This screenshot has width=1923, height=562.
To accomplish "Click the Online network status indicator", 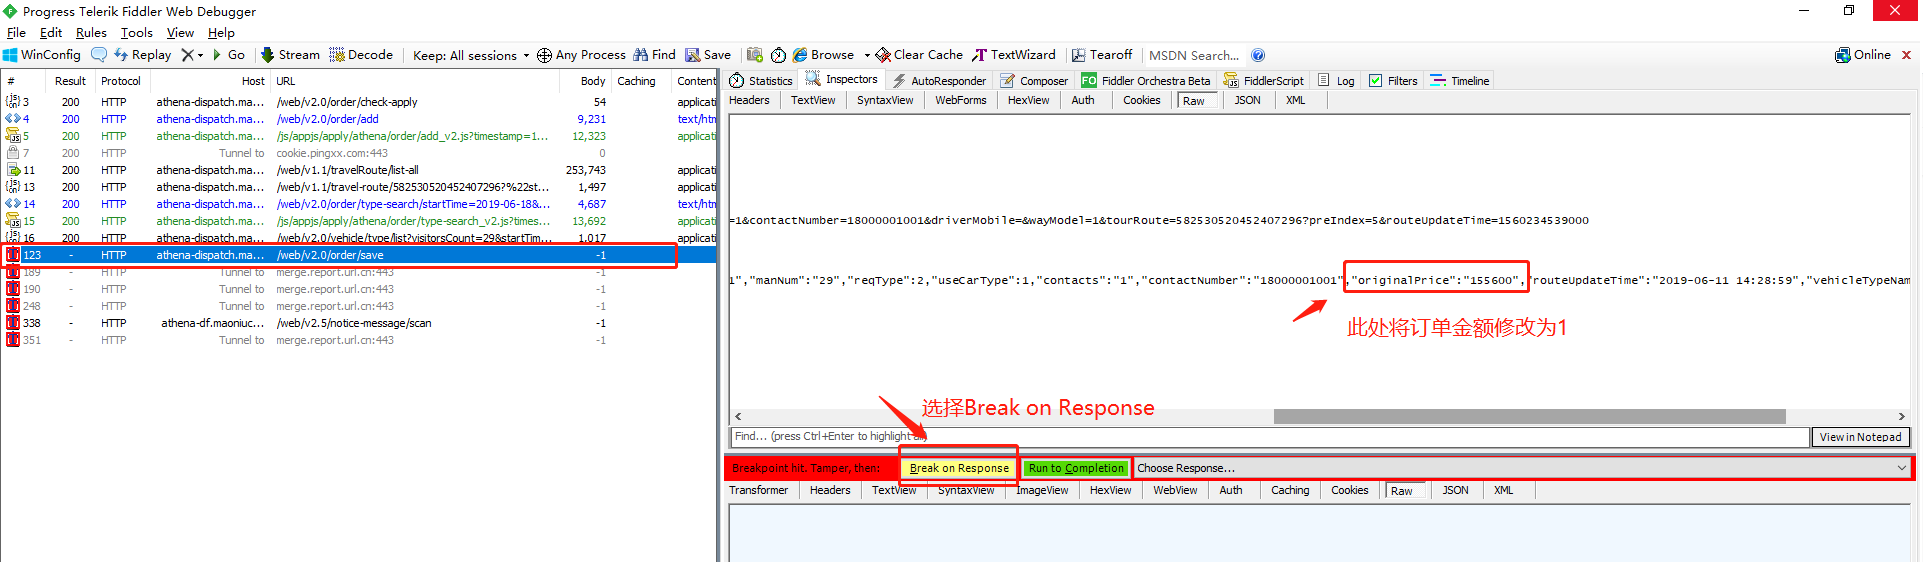I will point(1863,55).
